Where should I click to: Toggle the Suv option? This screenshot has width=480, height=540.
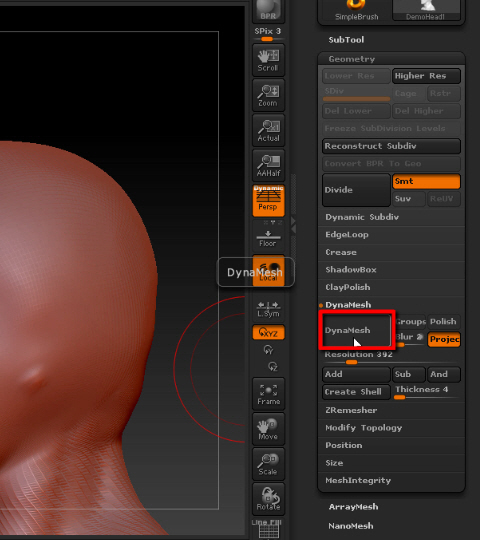(x=408, y=199)
